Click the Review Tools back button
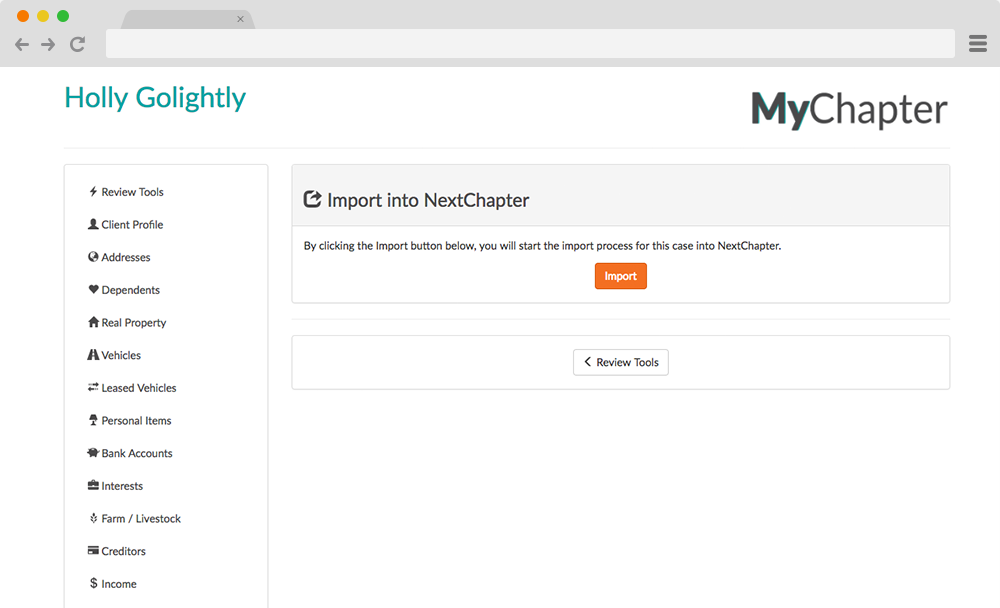This screenshot has width=1000, height=608. tap(621, 362)
